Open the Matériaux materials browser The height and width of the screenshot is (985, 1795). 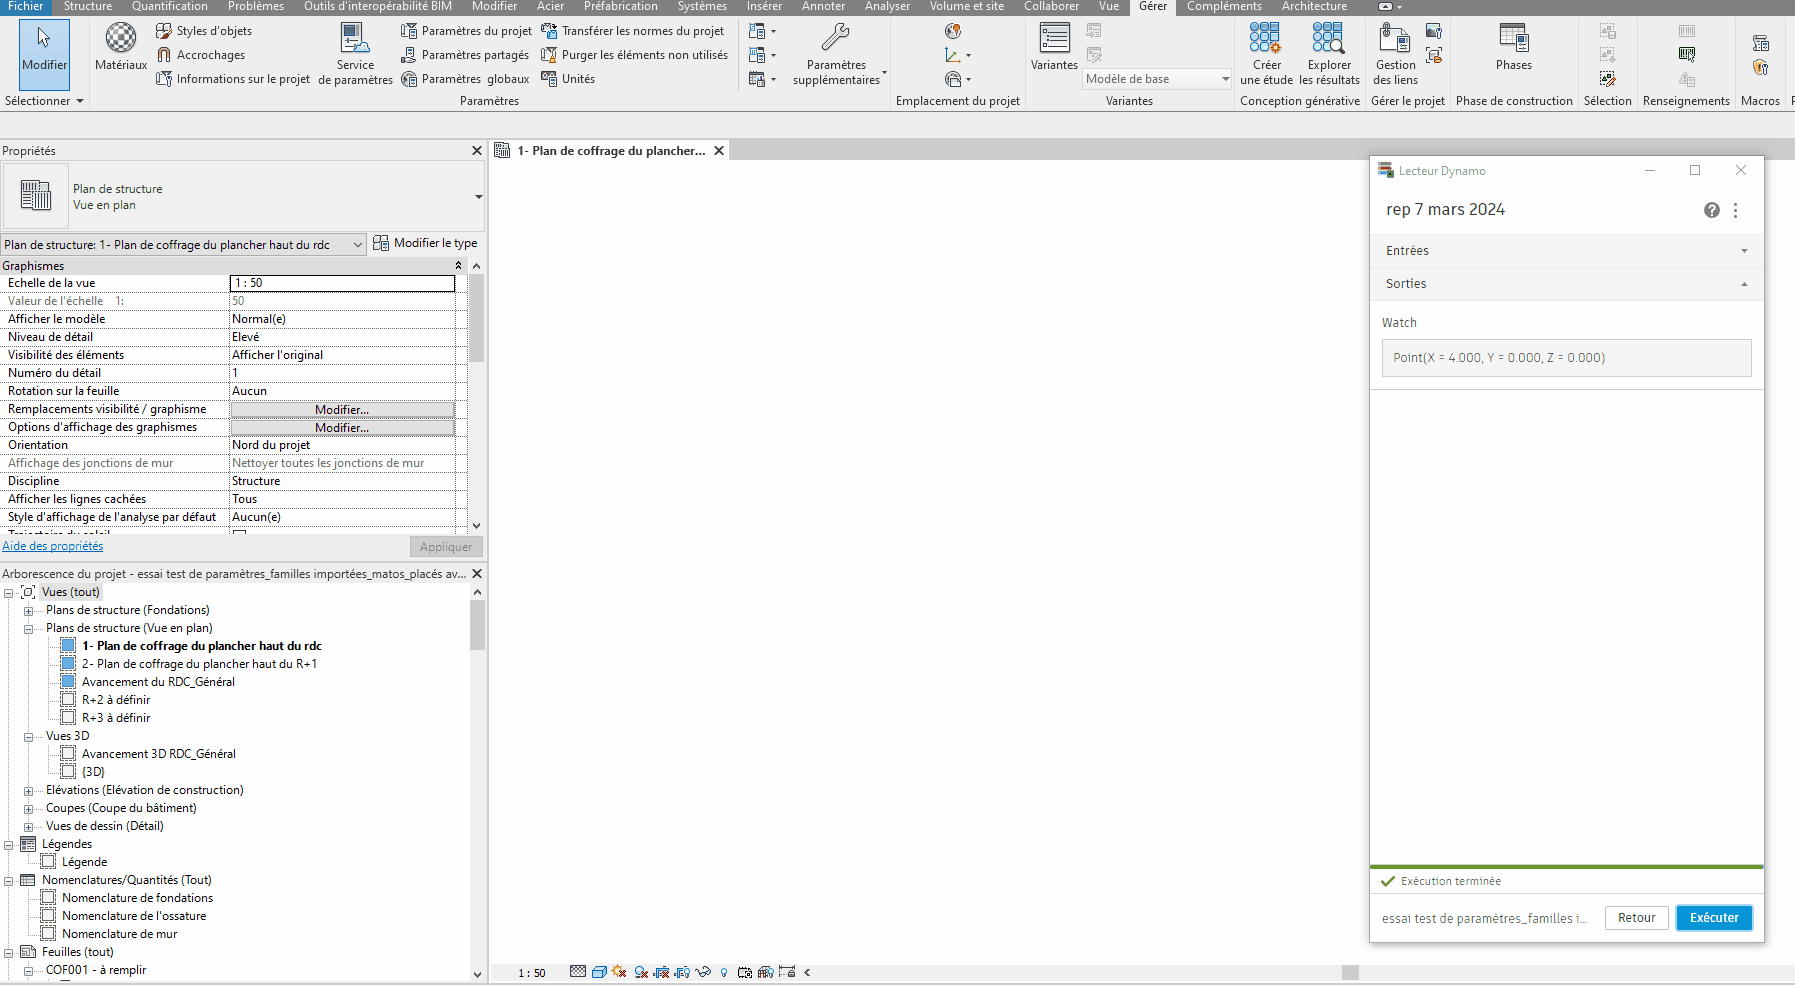pyautogui.click(x=121, y=47)
